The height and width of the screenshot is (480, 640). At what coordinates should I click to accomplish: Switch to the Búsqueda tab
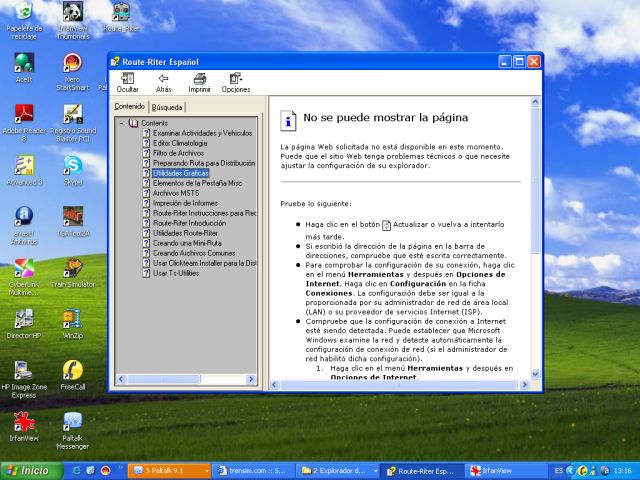pos(167,106)
